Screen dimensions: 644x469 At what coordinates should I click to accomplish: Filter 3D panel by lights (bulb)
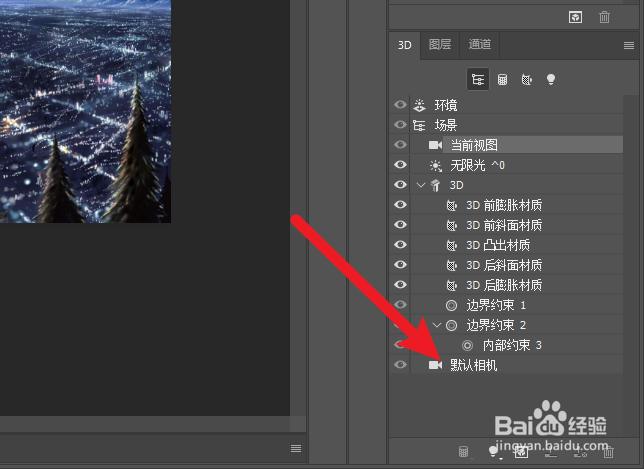[551, 79]
